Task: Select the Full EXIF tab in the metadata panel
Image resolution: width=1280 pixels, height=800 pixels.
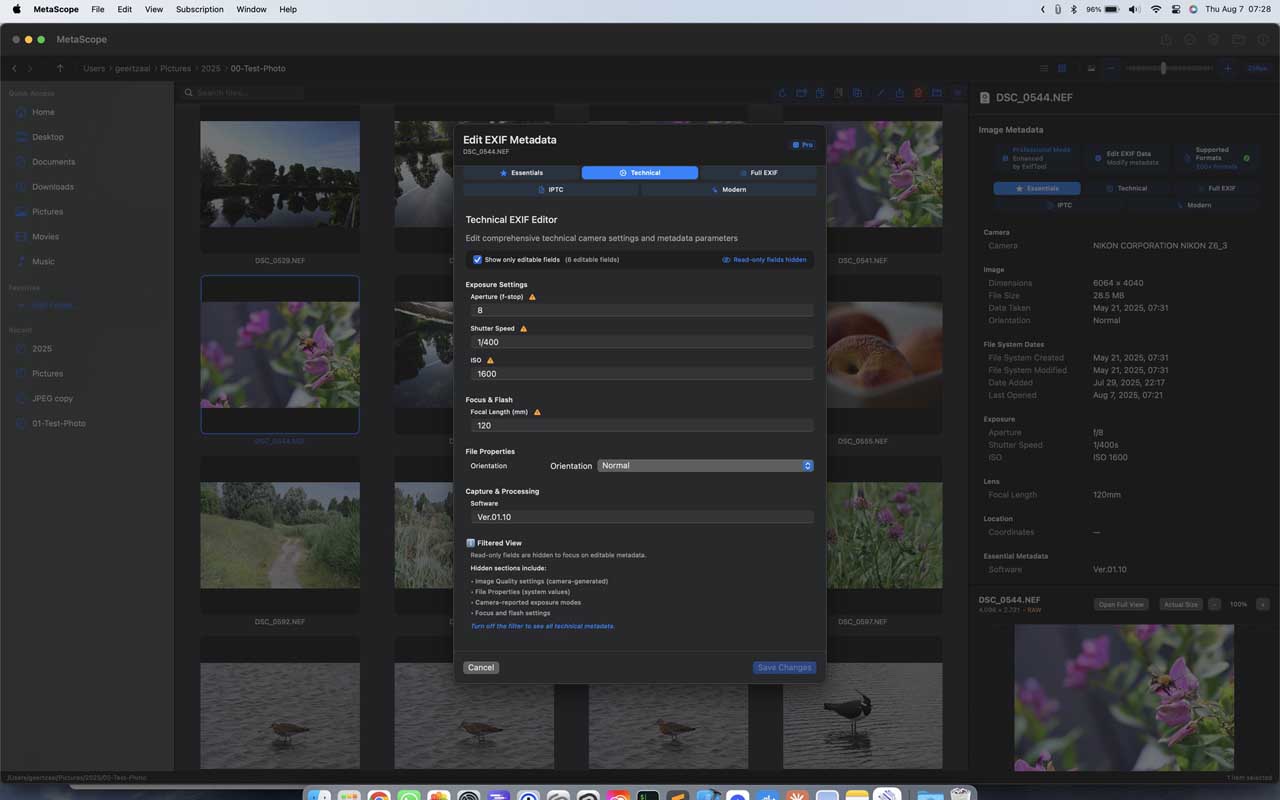Action: pos(1215,188)
